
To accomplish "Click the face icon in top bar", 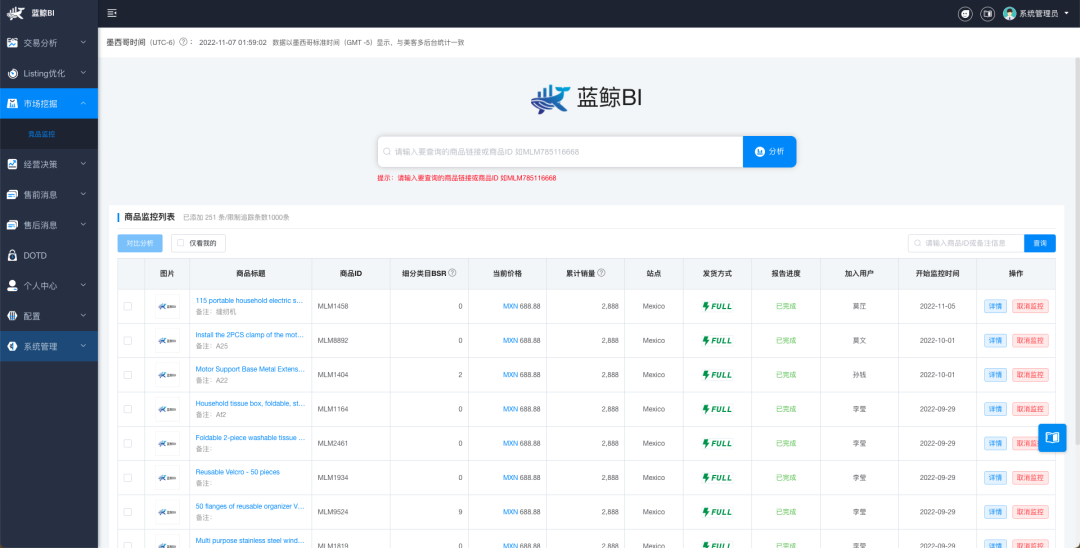I will coord(965,13).
